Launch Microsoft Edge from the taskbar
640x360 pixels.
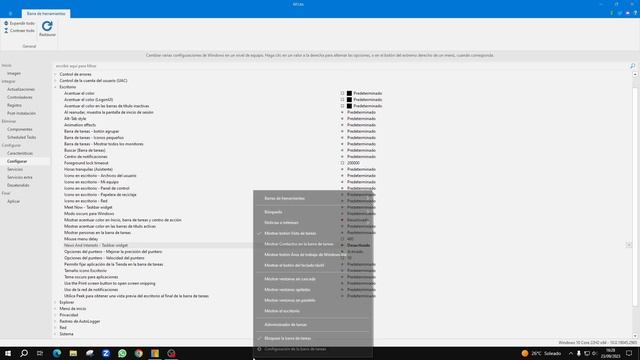click(57, 353)
